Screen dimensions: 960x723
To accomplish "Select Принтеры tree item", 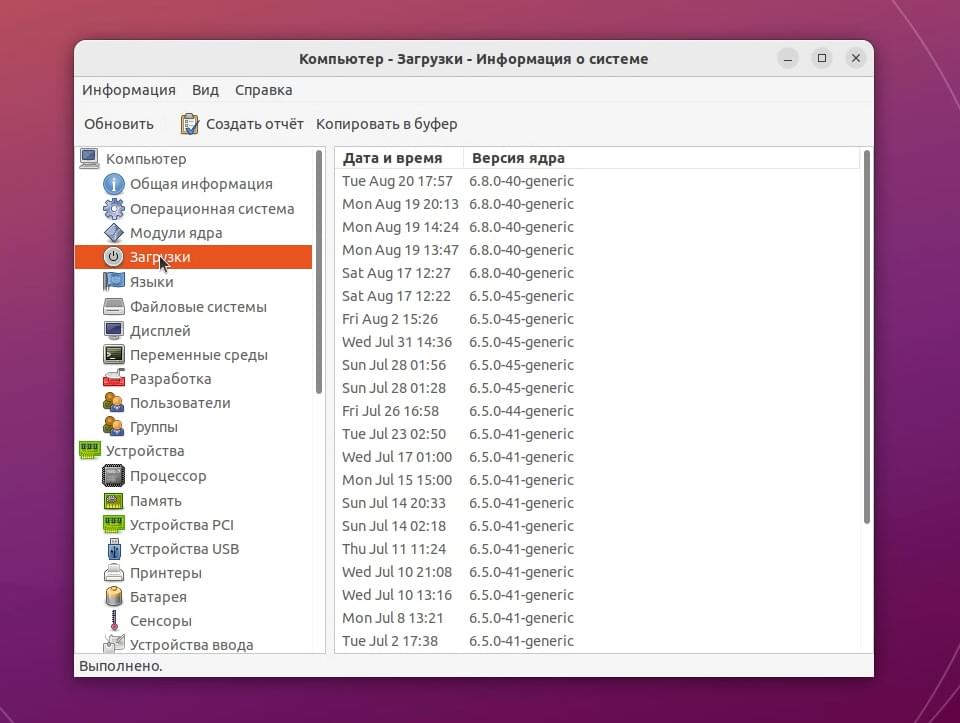I will (165, 573).
